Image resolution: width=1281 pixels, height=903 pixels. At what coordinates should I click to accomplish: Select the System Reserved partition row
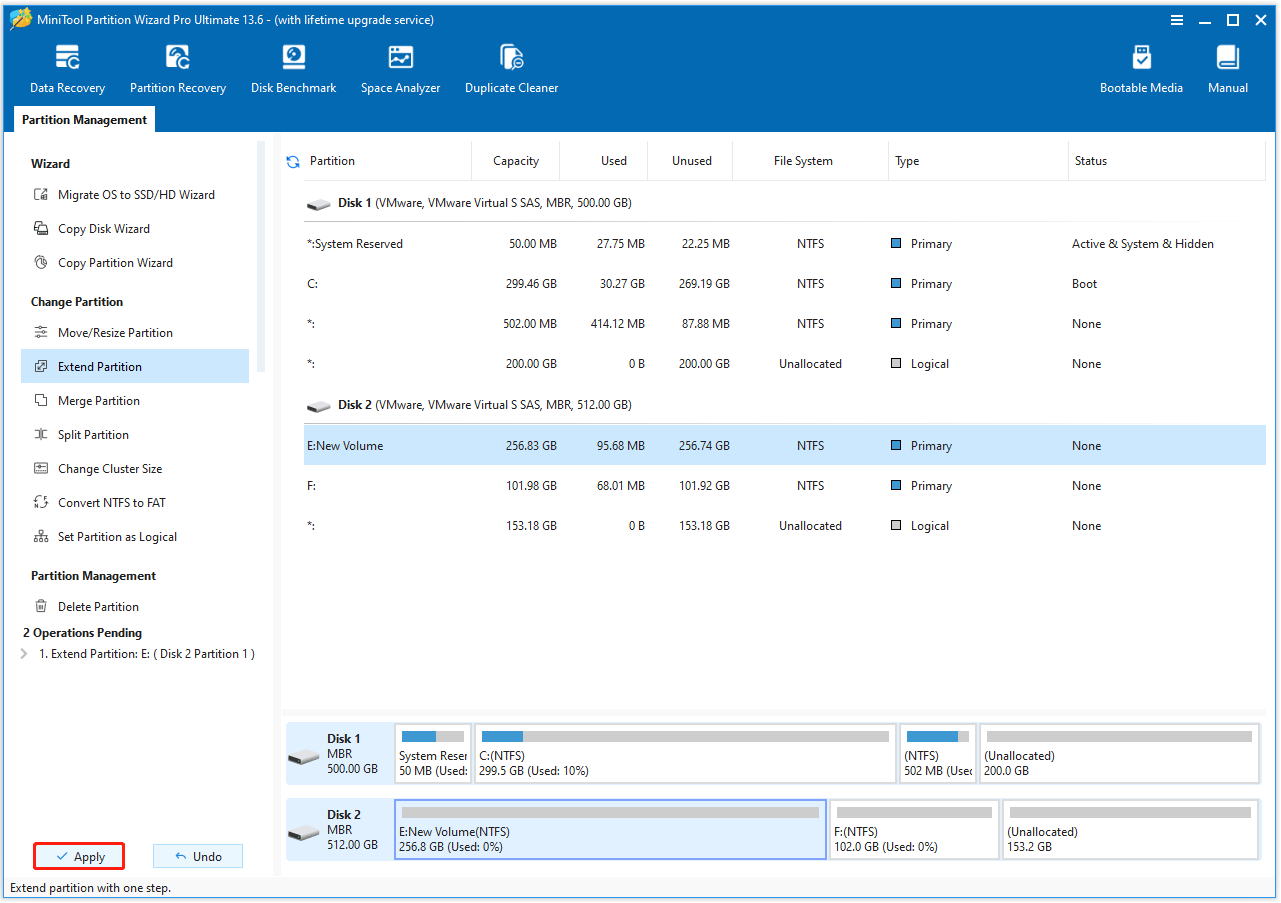point(785,244)
